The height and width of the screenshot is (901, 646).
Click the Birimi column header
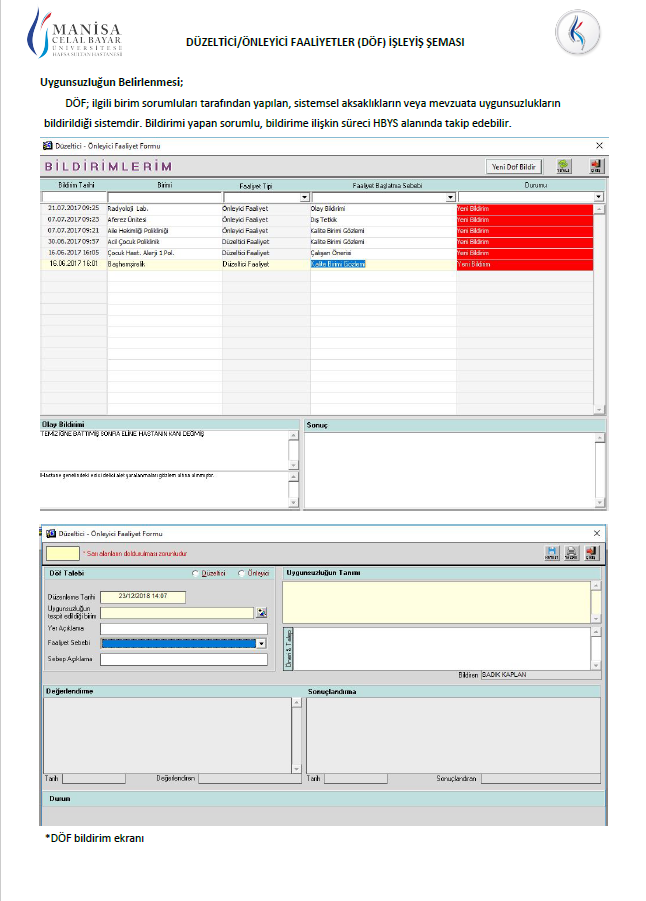point(164,185)
